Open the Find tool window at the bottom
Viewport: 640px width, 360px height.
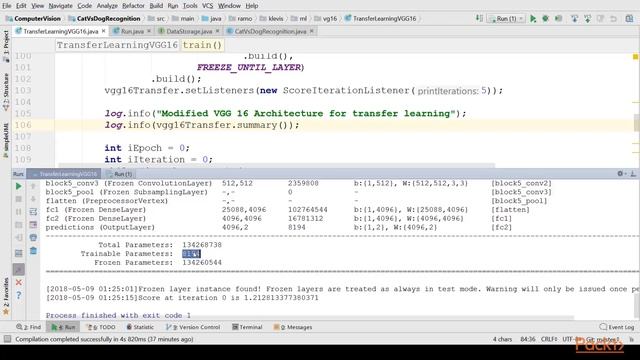(29, 327)
